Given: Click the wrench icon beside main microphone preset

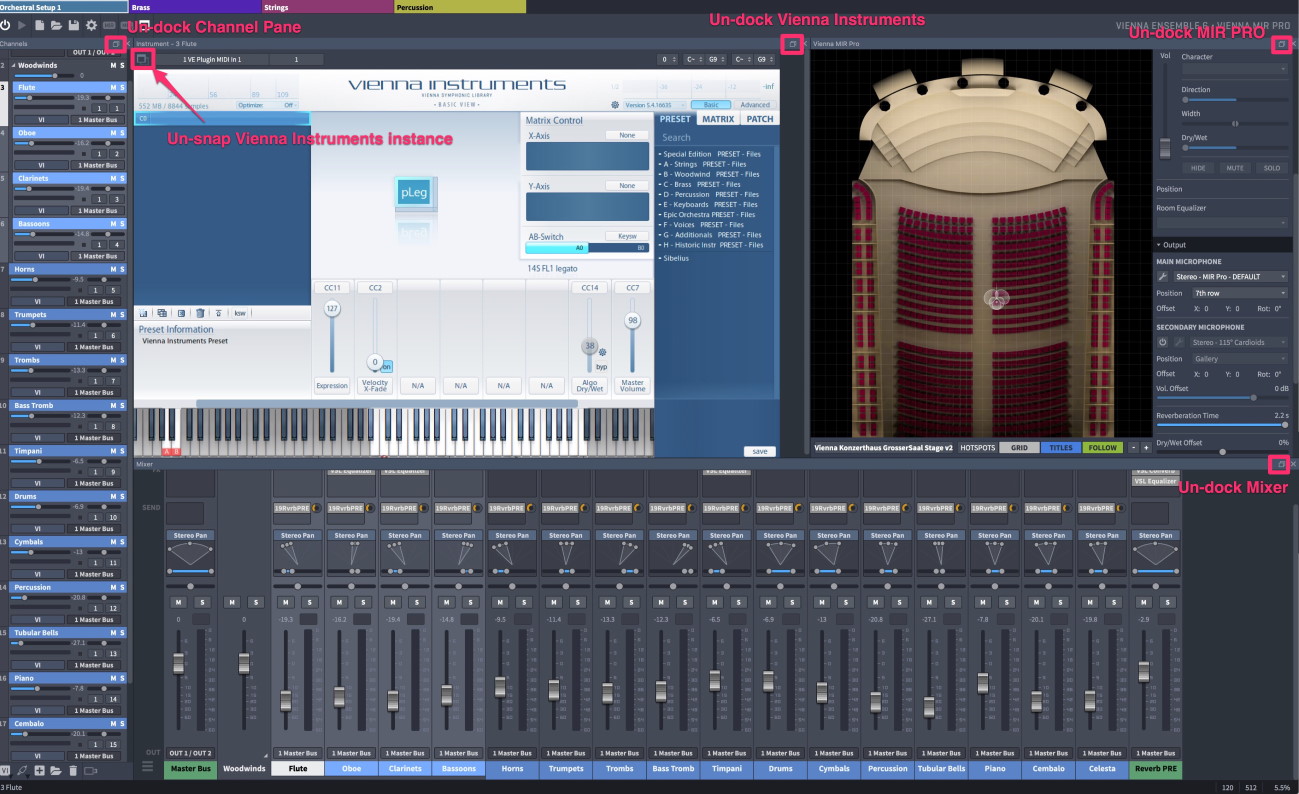Looking at the screenshot, I should [1163, 276].
